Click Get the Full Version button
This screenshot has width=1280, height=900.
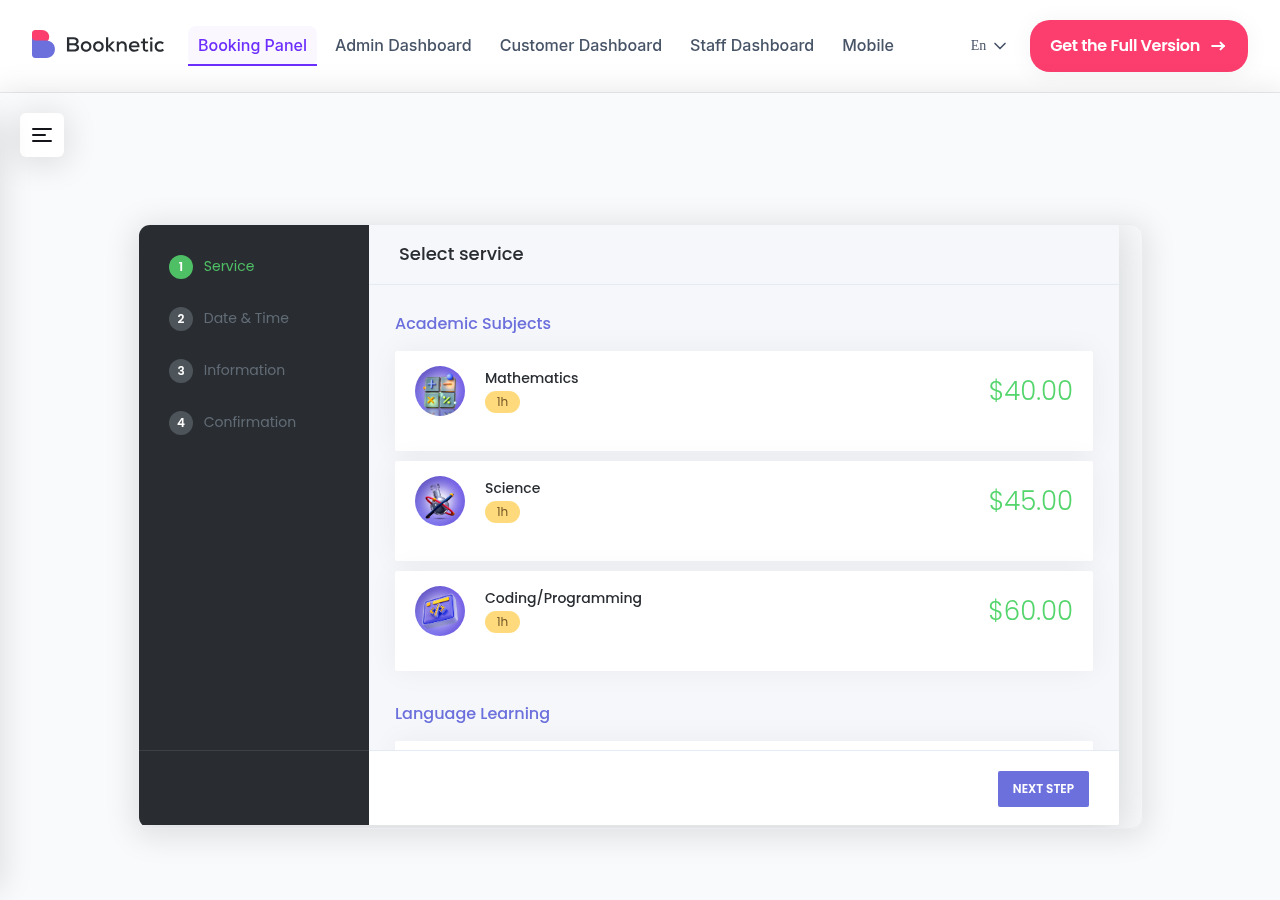pos(1139,46)
